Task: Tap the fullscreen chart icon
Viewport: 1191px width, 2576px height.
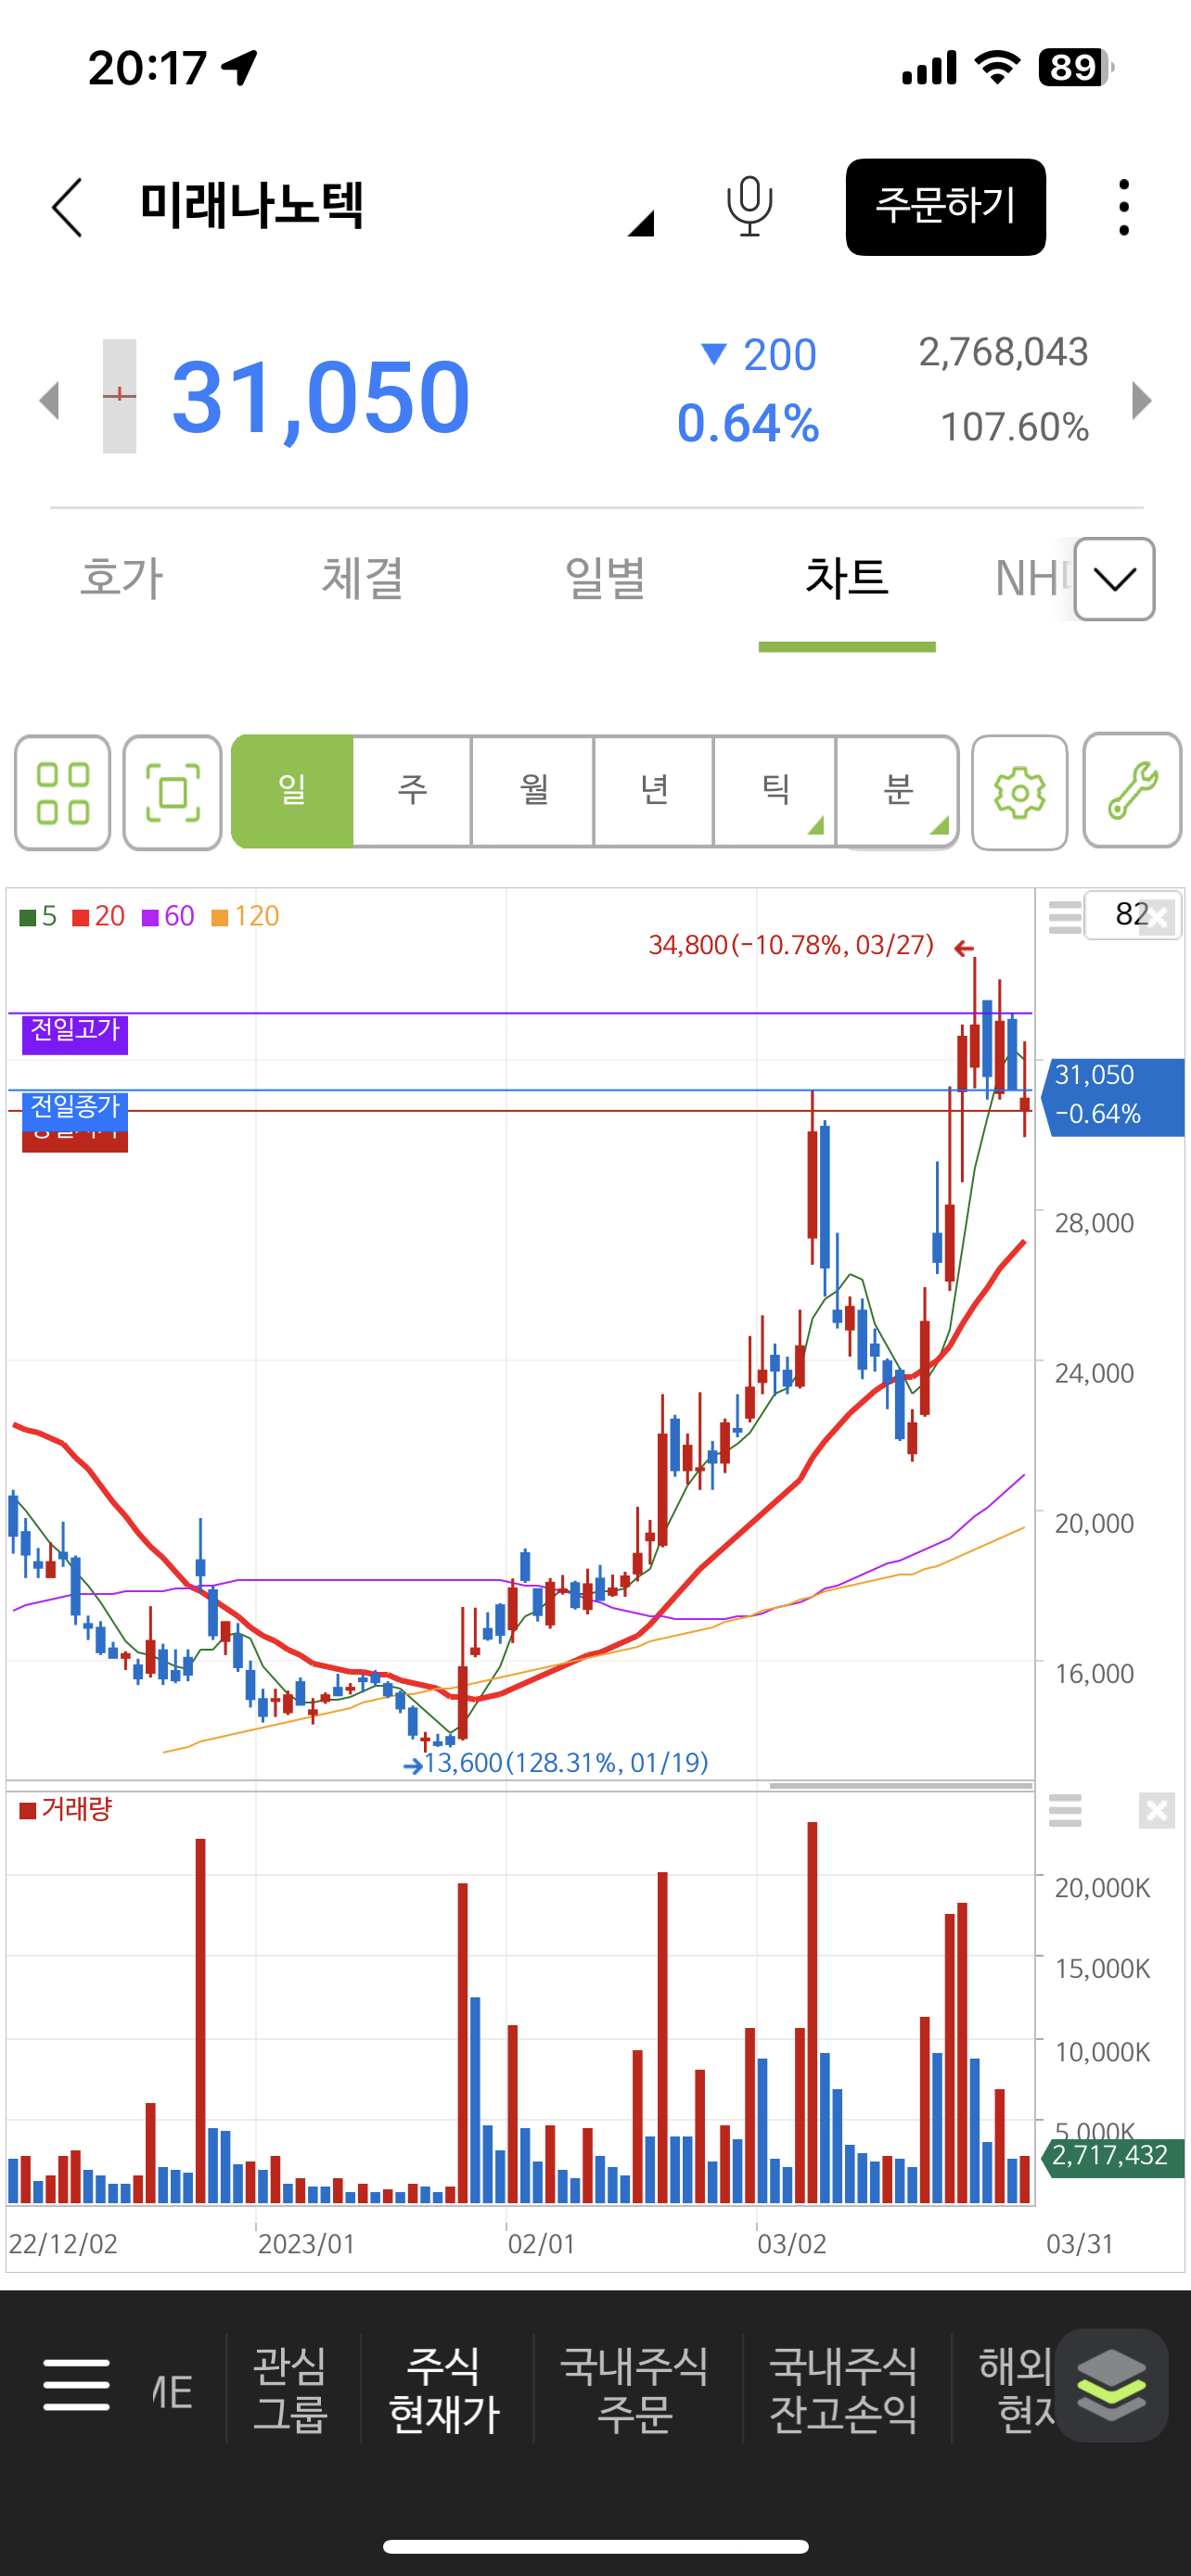Action: (x=172, y=793)
